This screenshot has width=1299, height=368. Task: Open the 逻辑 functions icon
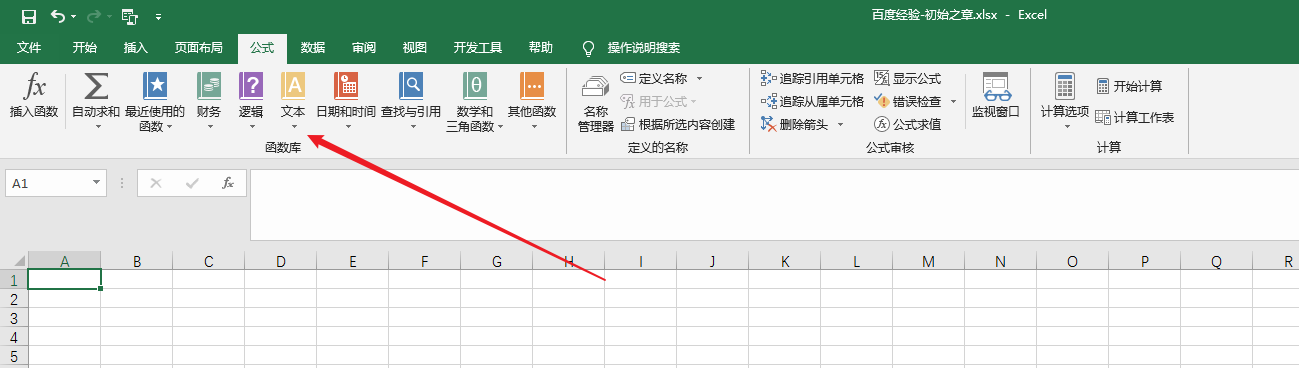tap(252, 86)
